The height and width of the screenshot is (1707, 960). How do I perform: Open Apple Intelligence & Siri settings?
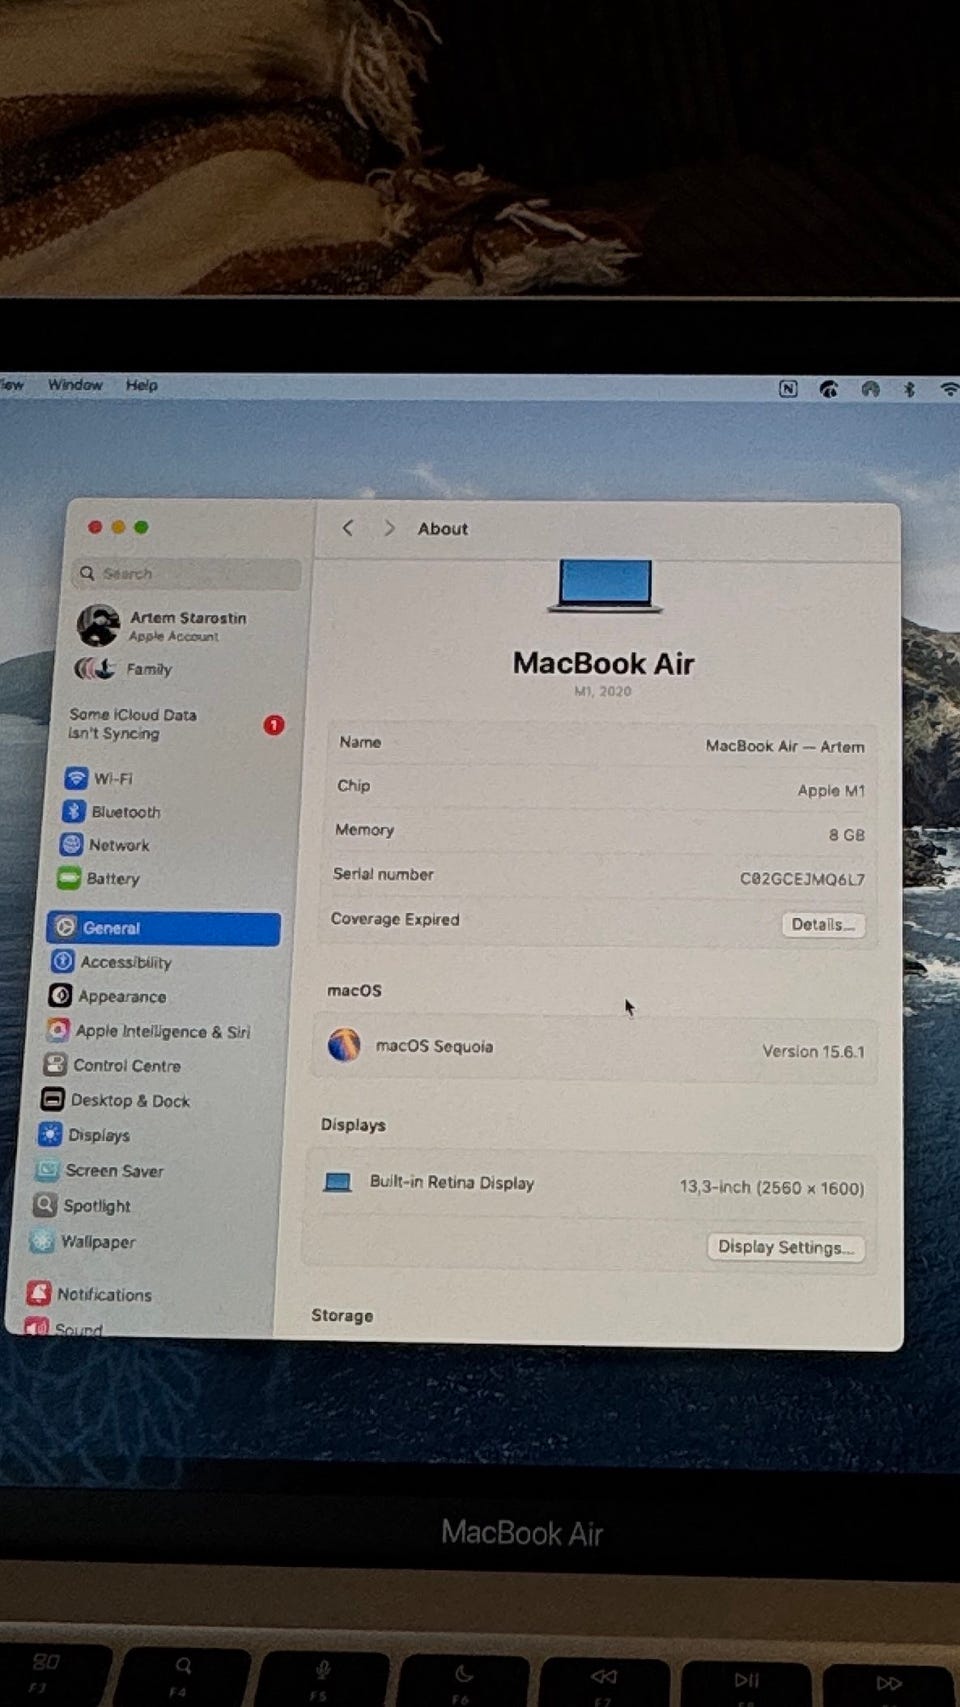pos(148,1031)
